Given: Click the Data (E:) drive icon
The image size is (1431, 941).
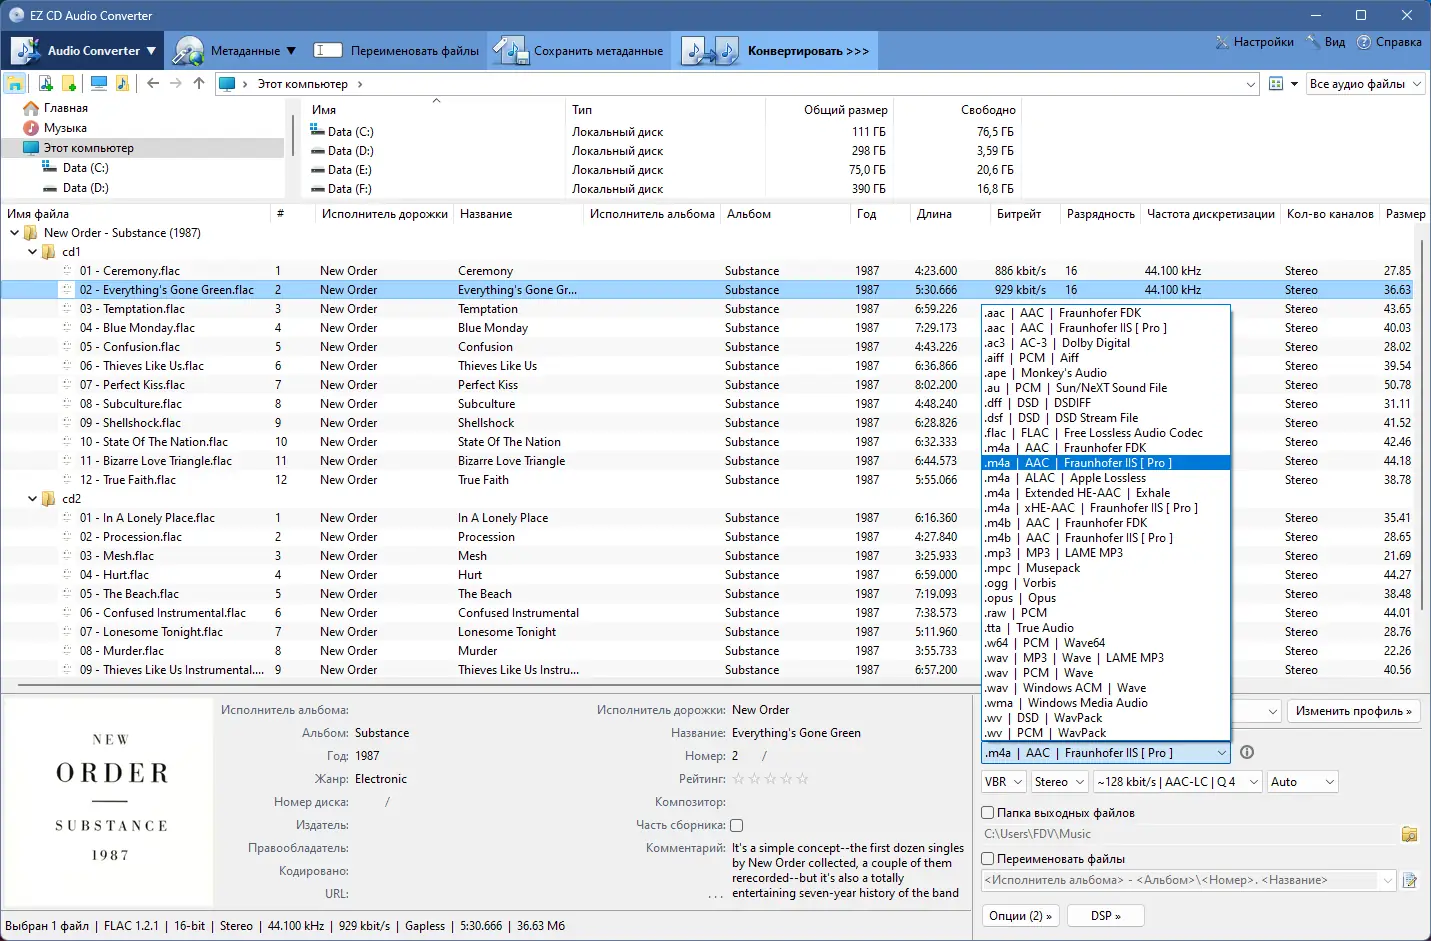Looking at the screenshot, I should (317, 170).
